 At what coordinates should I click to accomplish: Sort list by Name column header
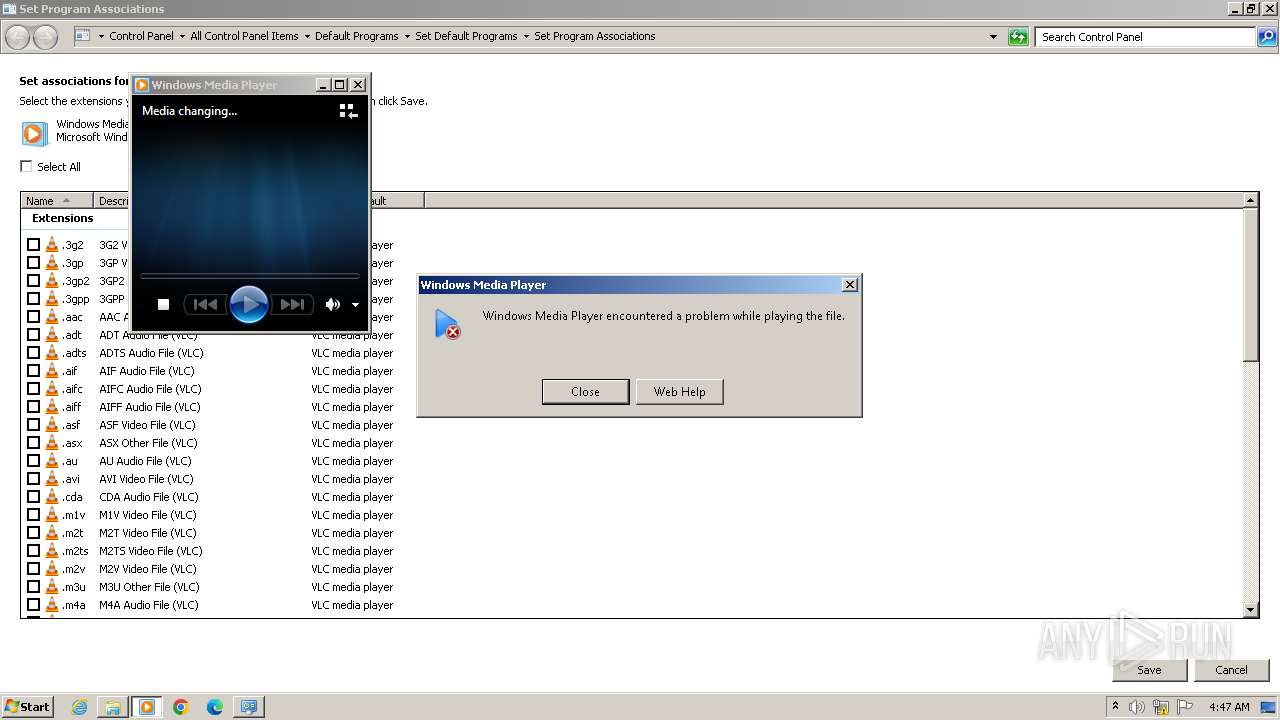pyautogui.click(x=57, y=201)
